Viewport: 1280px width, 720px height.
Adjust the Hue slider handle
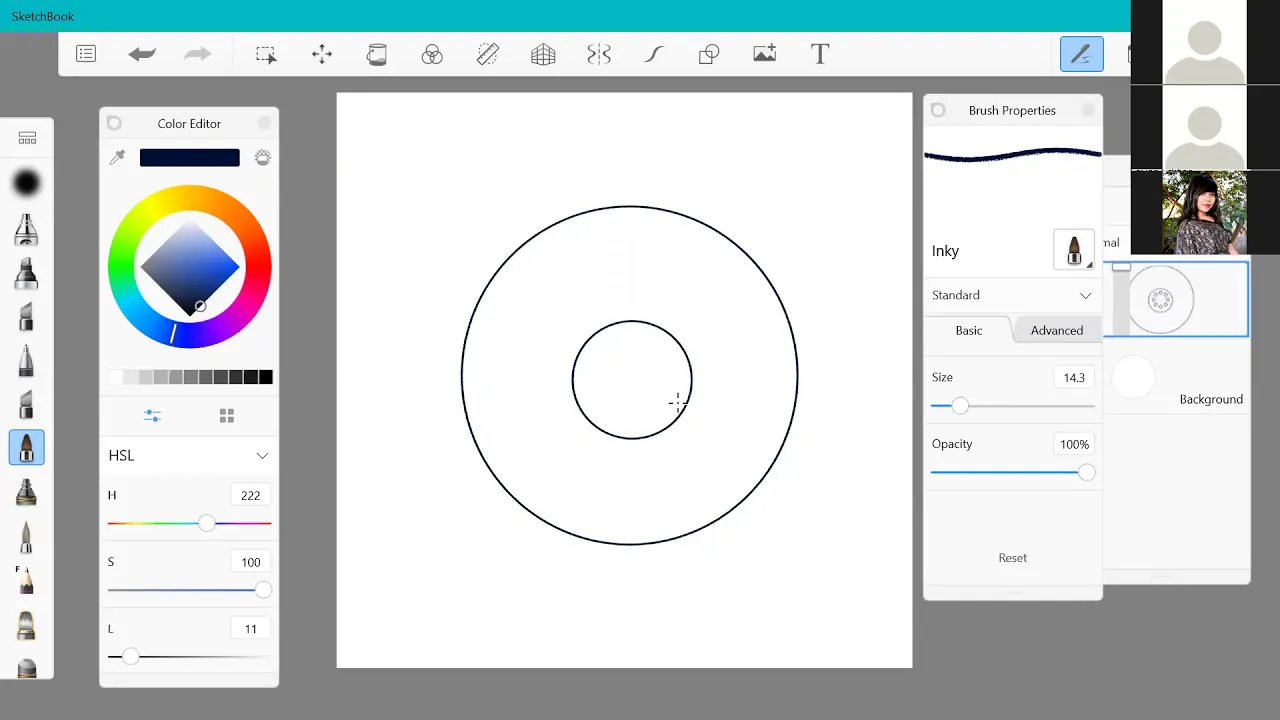point(206,523)
